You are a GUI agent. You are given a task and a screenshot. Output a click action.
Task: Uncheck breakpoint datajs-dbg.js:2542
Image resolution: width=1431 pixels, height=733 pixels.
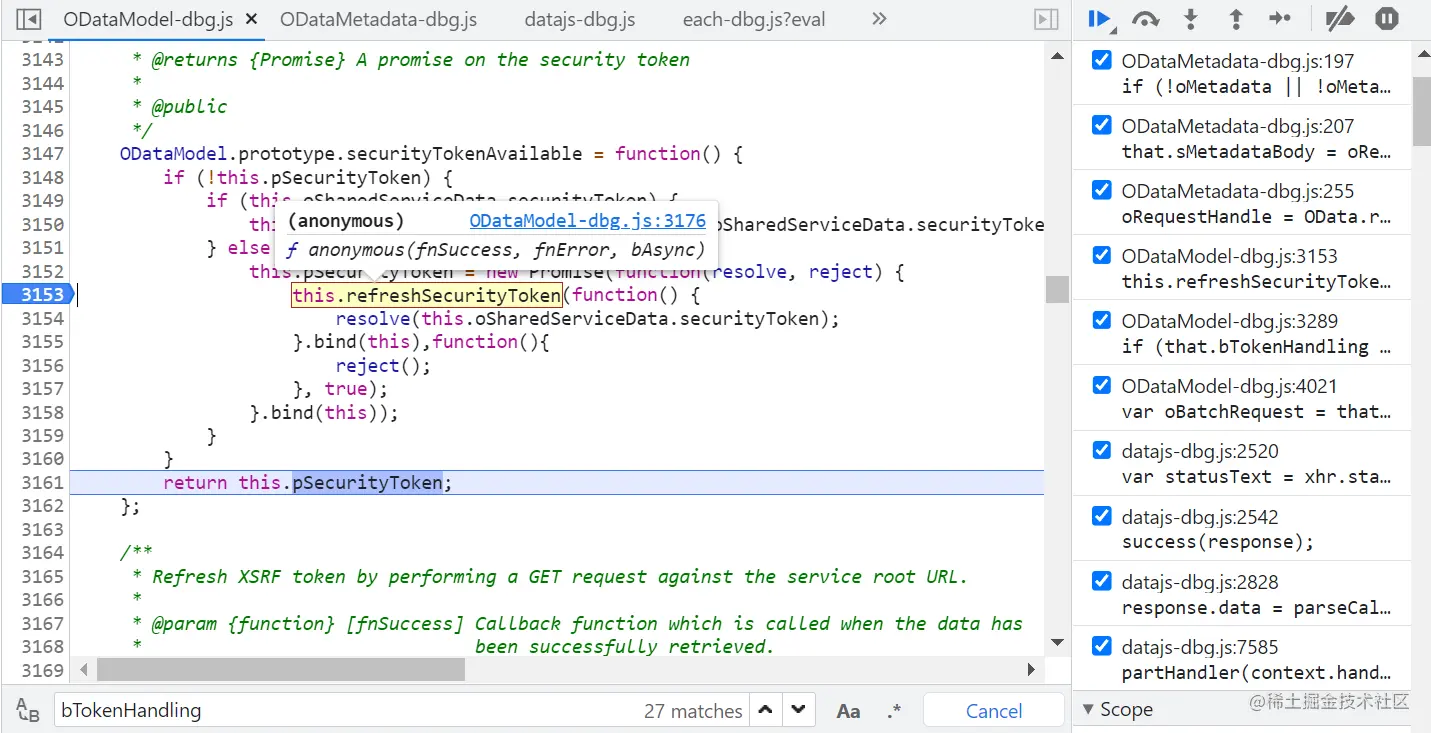[x=1101, y=516]
